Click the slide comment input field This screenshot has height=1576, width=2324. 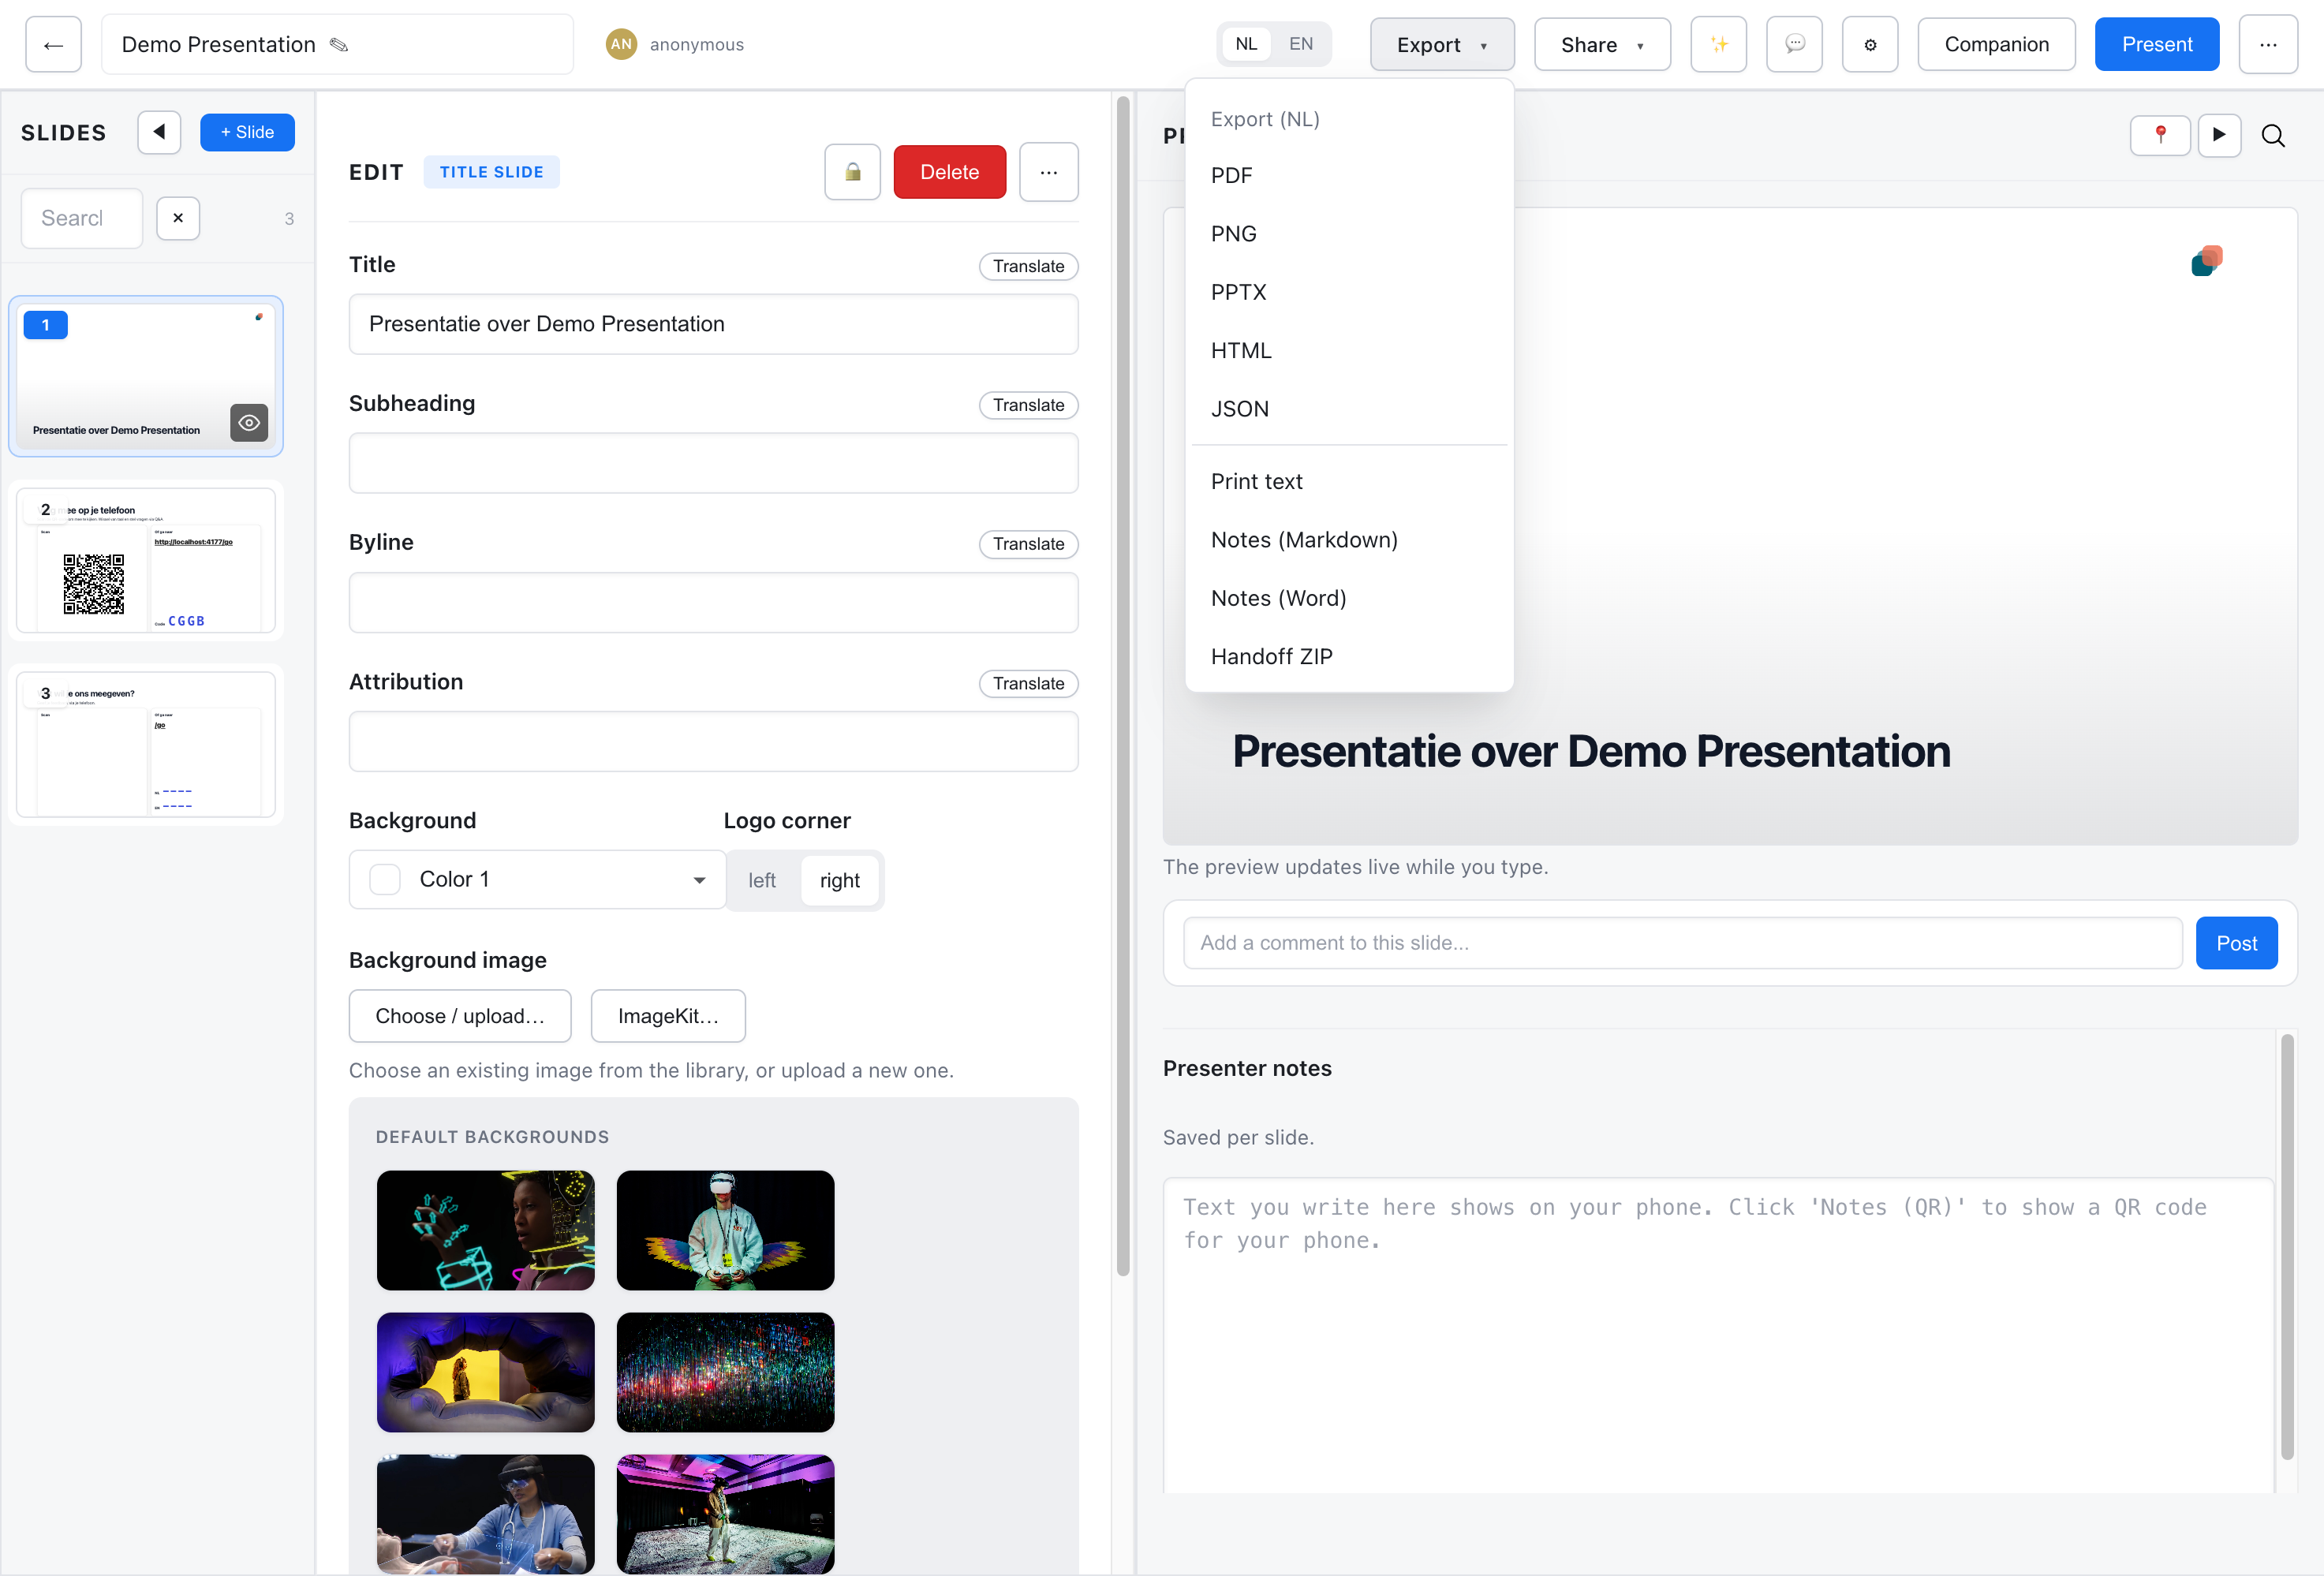point(1682,943)
